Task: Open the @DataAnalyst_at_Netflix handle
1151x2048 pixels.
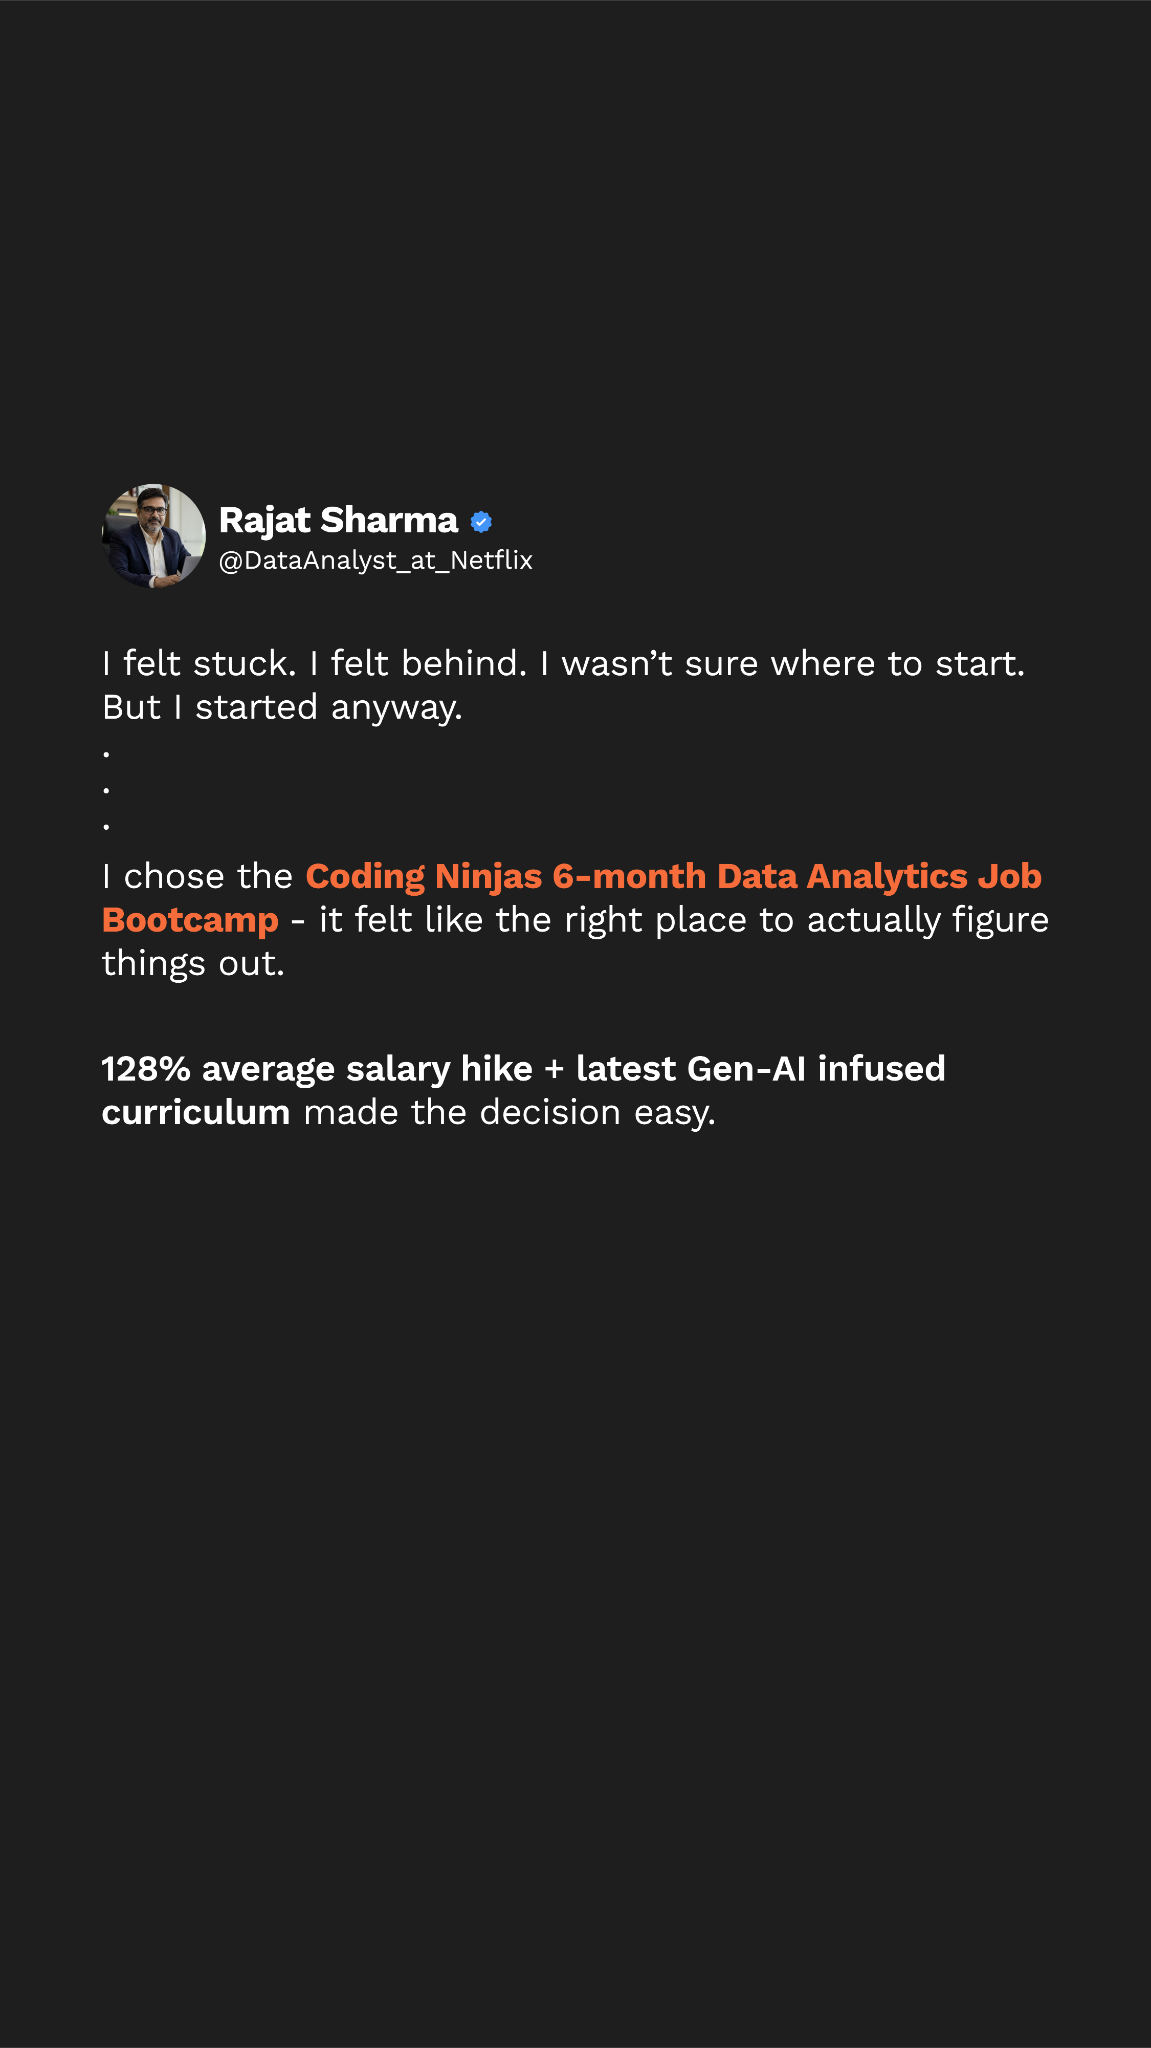Action: pos(376,560)
